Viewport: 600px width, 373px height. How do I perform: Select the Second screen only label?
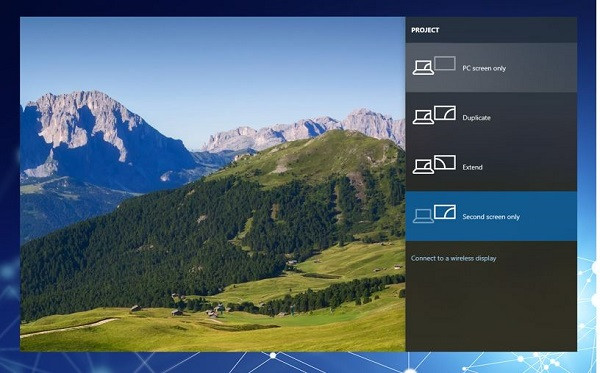pos(491,217)
